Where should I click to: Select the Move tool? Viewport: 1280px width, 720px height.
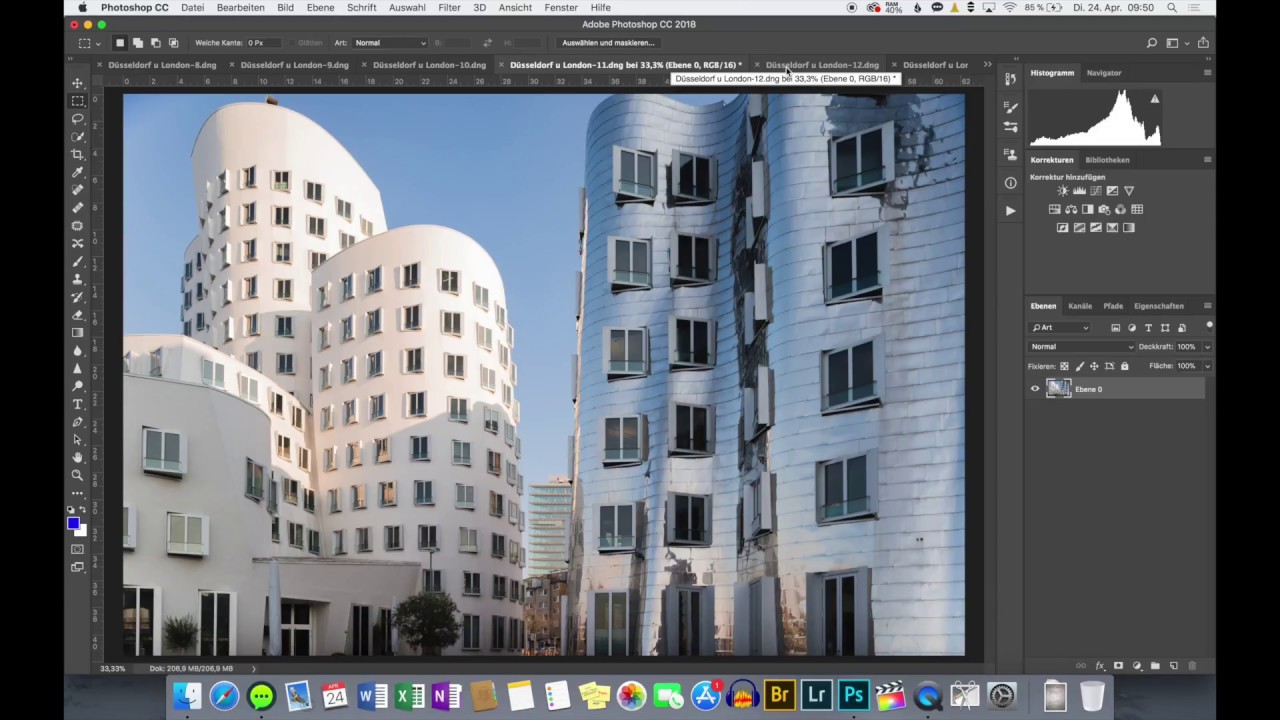78,83
